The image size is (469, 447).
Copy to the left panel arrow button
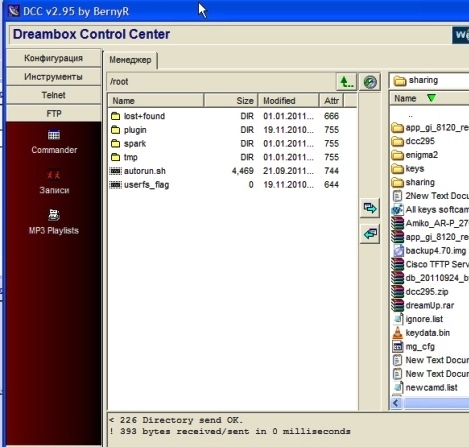click(370, 234)
